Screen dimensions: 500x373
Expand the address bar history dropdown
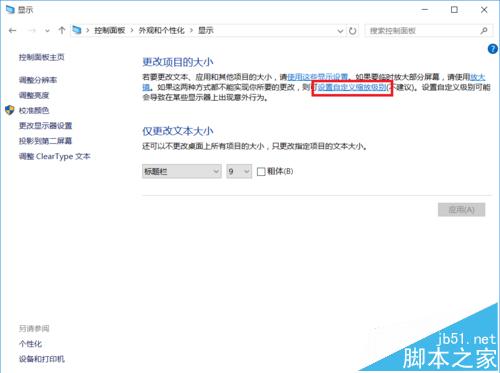tap(340, 31)
